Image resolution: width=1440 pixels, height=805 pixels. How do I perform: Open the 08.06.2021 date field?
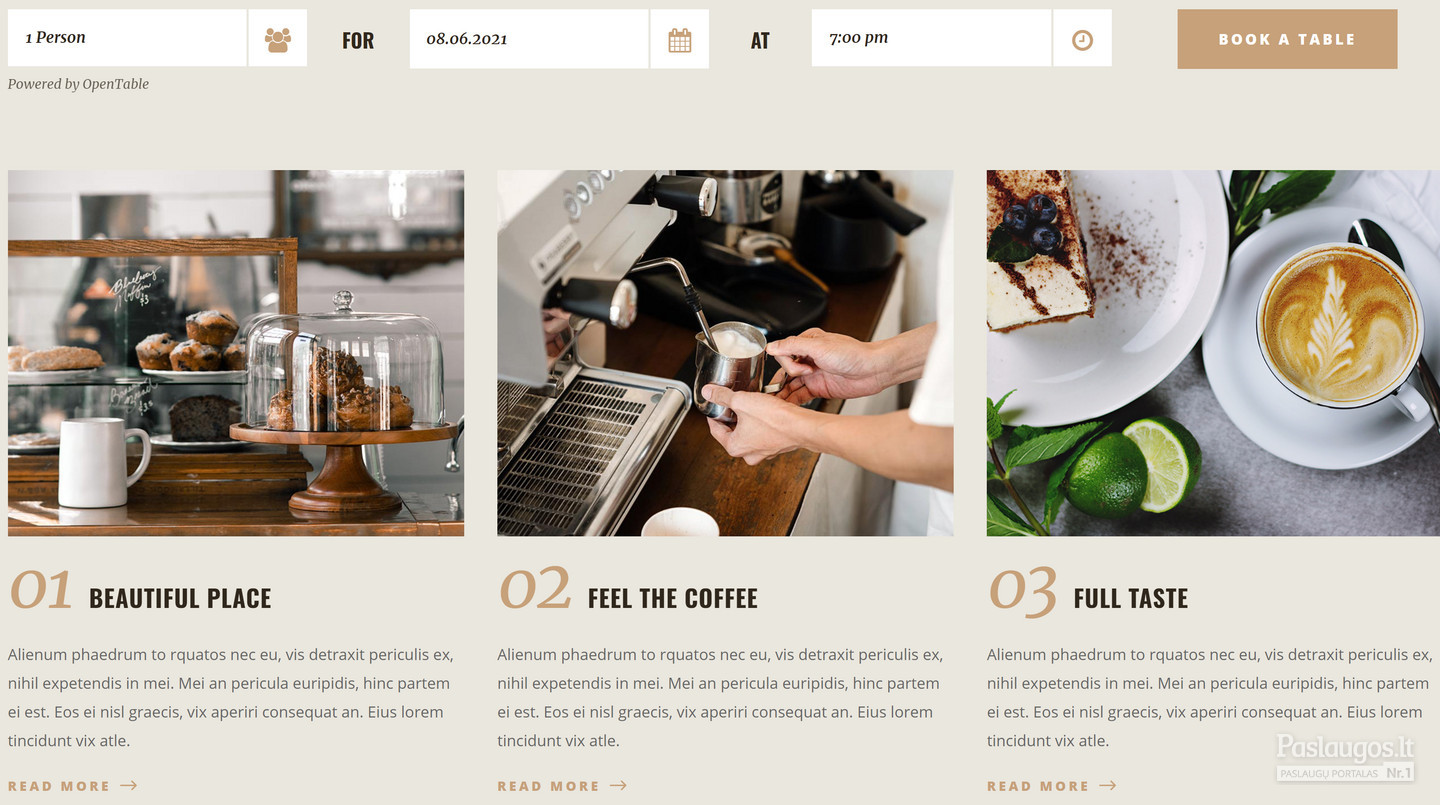tap(529, 39)
